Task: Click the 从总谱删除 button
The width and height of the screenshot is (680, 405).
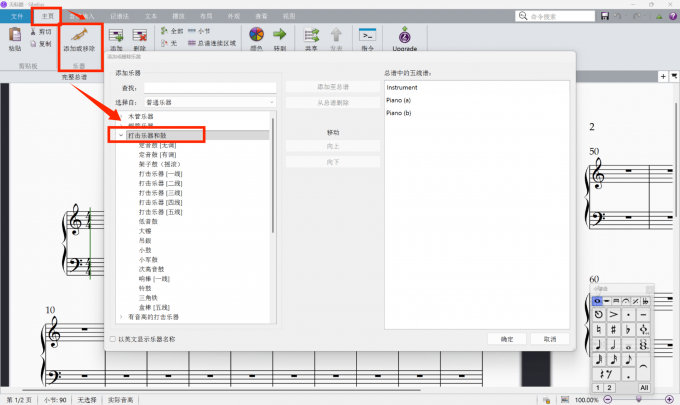Action: click(x=333, y=103)
